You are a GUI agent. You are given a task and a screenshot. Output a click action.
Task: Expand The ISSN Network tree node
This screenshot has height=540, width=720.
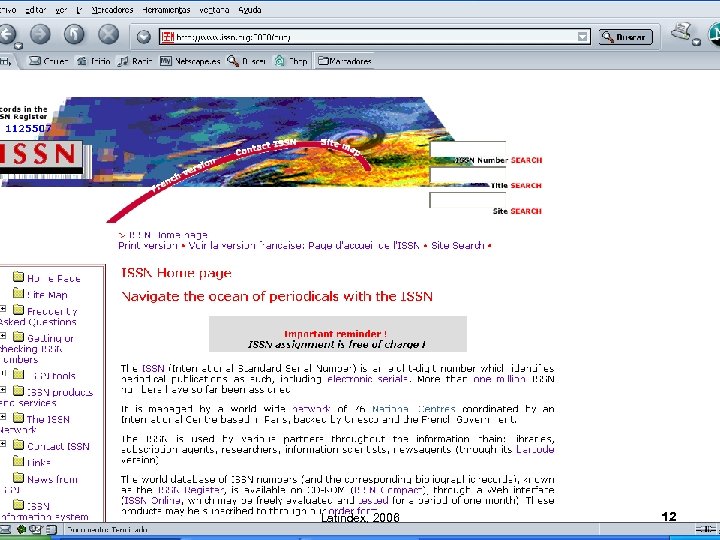3,416
